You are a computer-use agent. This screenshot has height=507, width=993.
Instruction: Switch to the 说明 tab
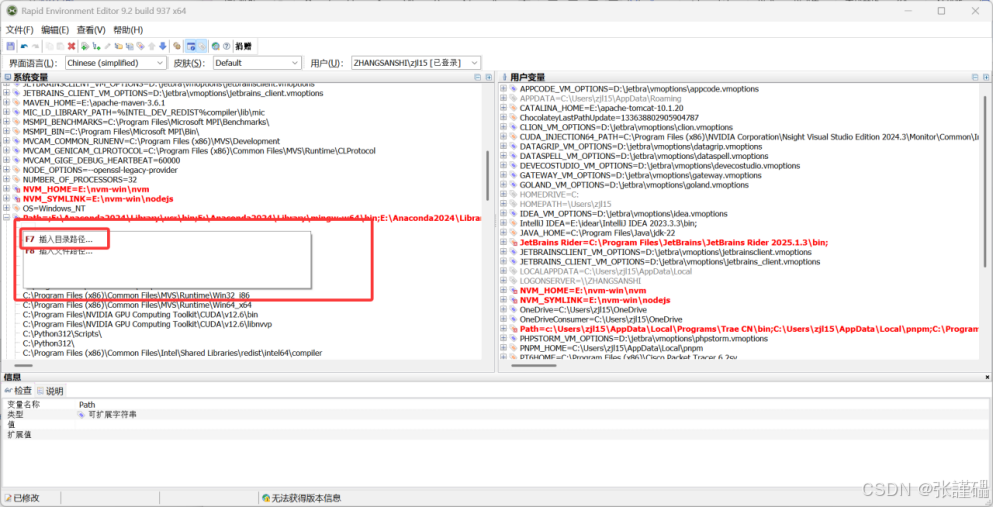[x=50, y=391]
